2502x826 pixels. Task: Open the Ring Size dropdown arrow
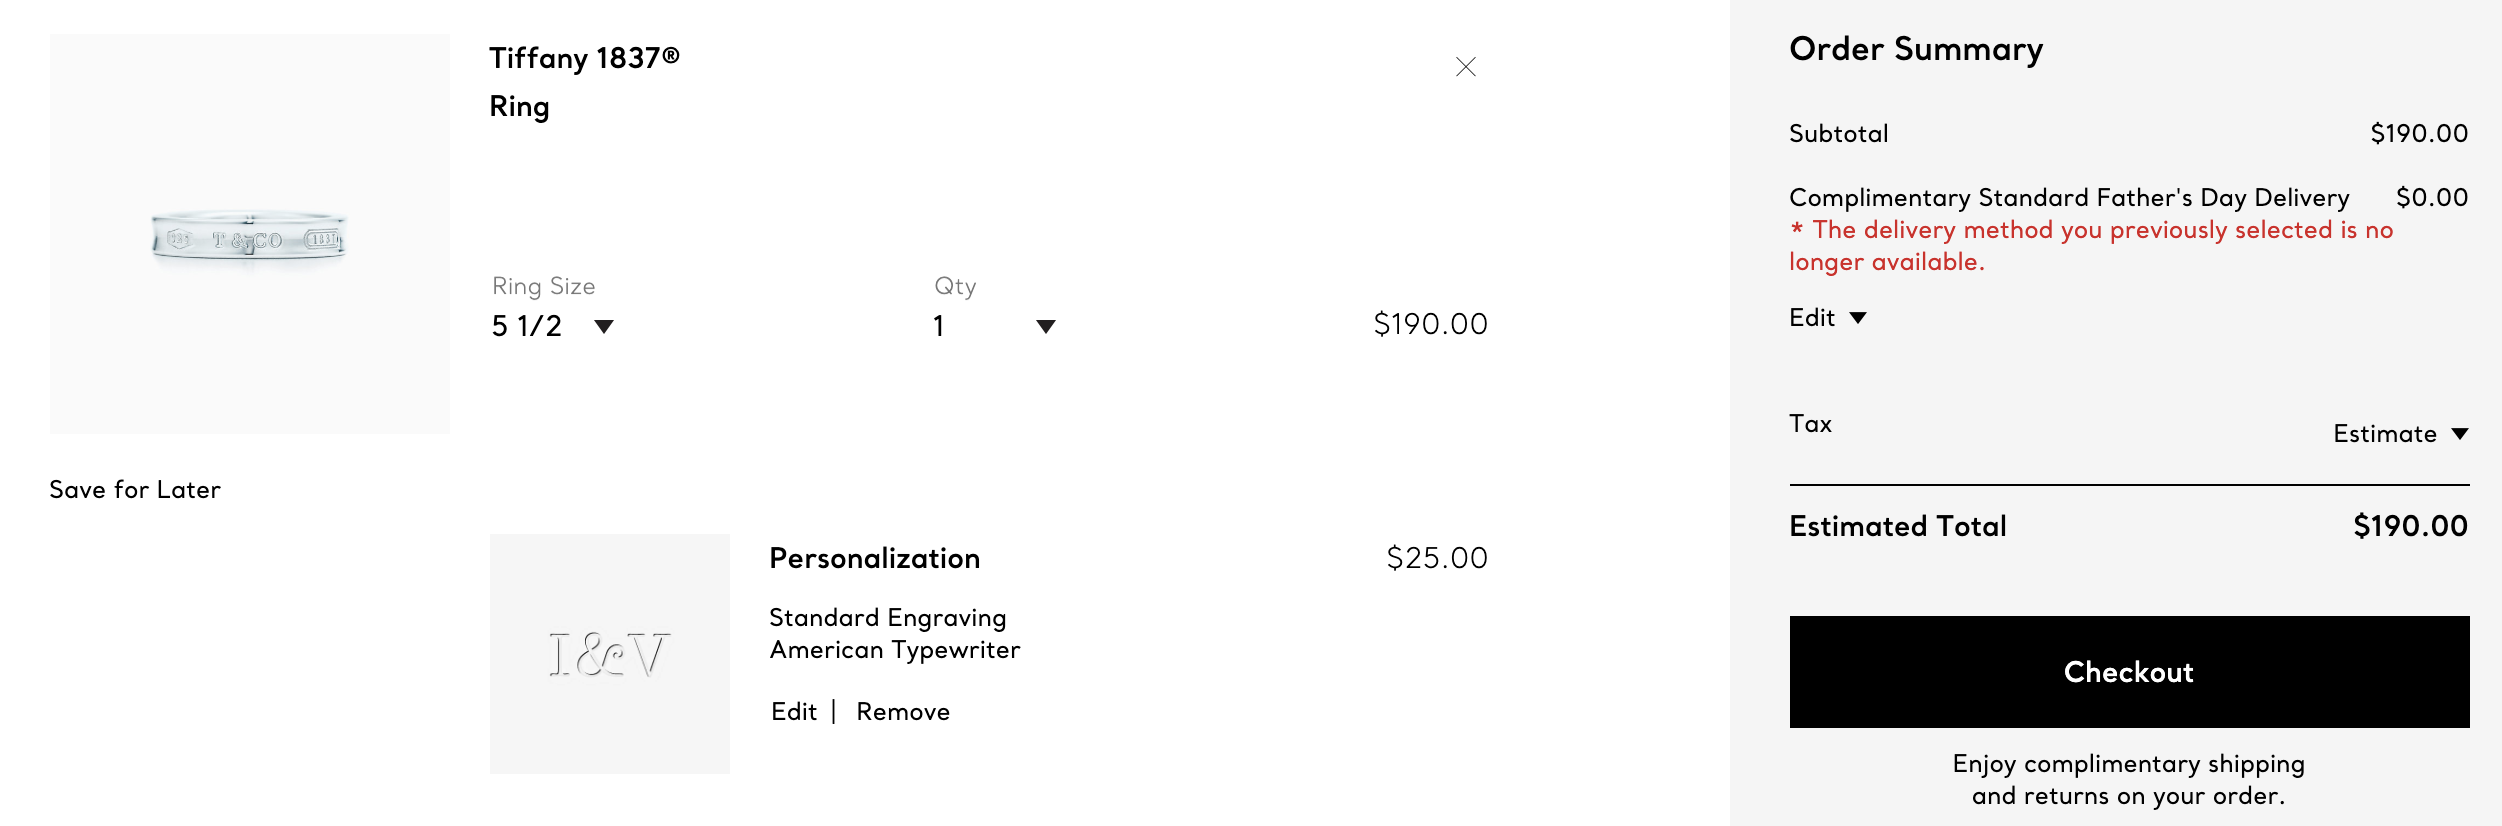pos(604,326)
